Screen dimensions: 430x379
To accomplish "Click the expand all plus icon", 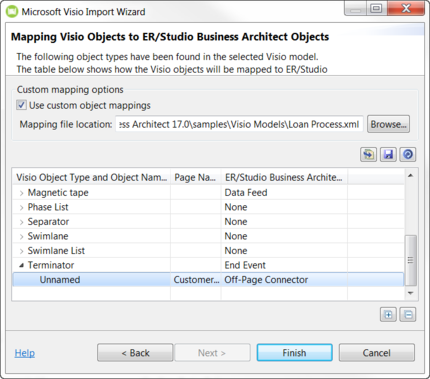I will (388, 314).
